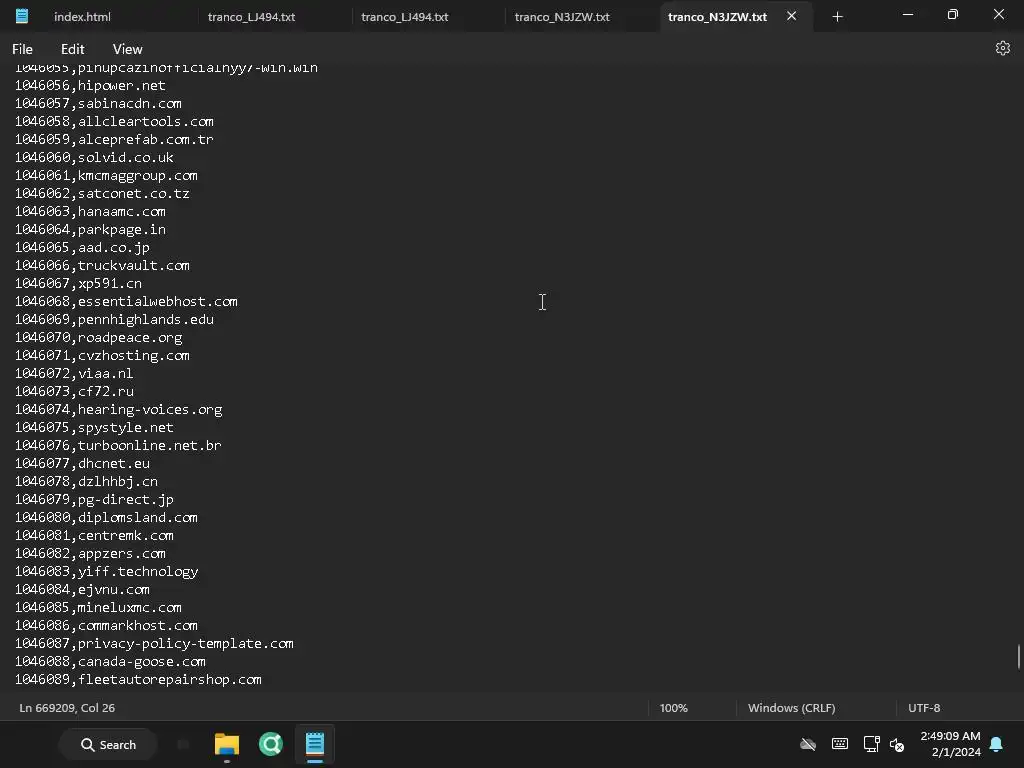Screen dimensions: 1024x768
Task: Close the active tranco_N3JZW.txt tab
Action: 792,16
